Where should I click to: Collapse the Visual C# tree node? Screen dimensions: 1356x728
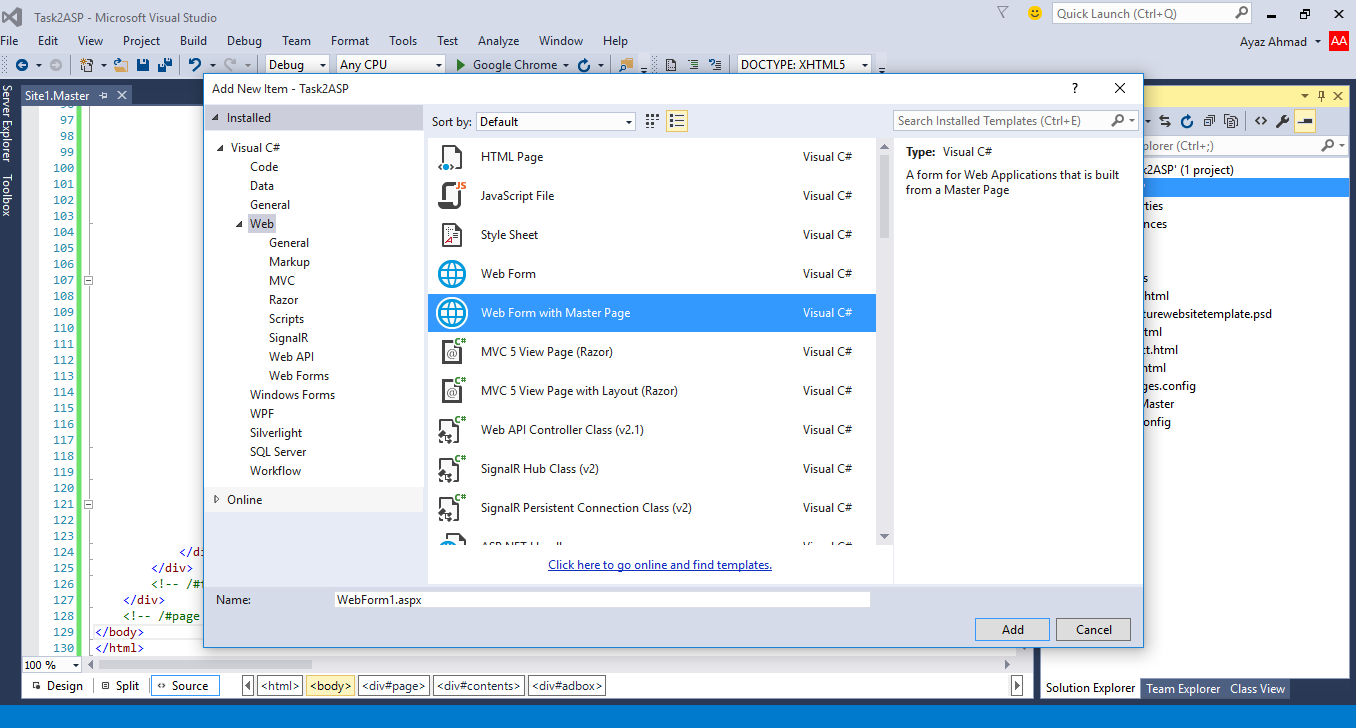click(x=220, y=148)
